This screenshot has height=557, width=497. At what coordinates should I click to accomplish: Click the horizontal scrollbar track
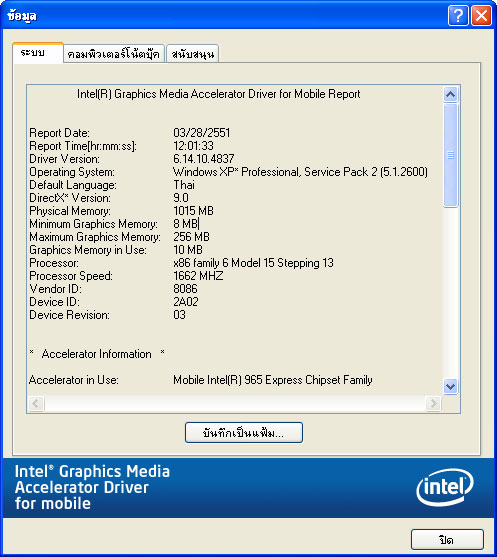point(234,403)
